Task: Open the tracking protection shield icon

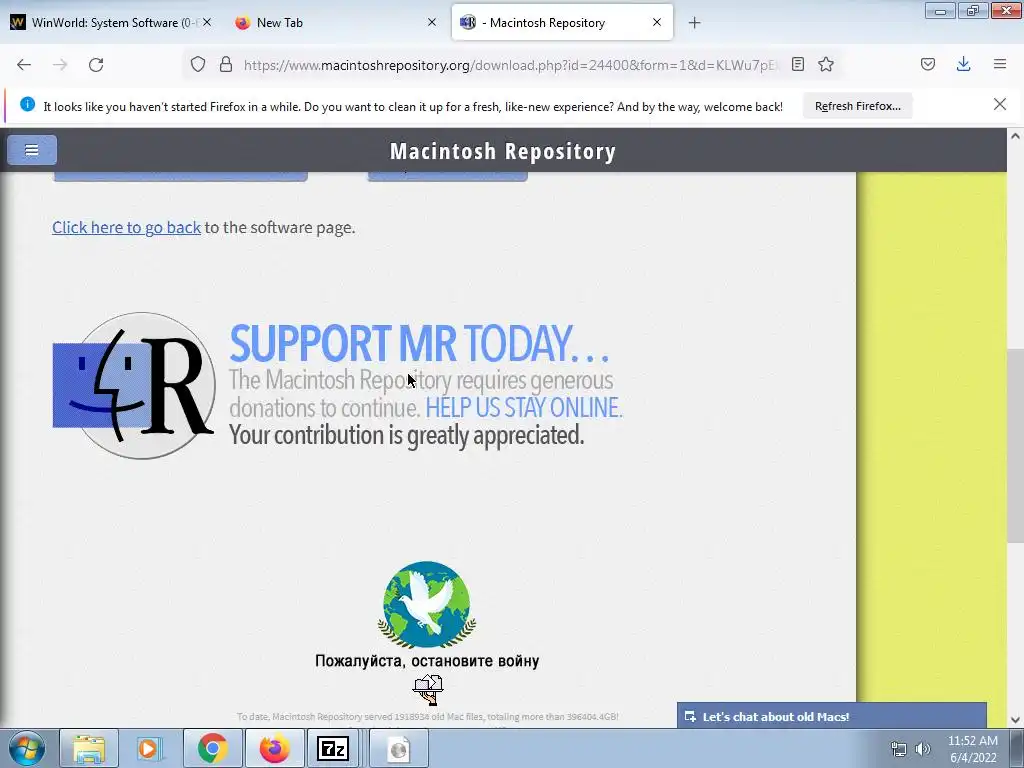Action: 198,64
